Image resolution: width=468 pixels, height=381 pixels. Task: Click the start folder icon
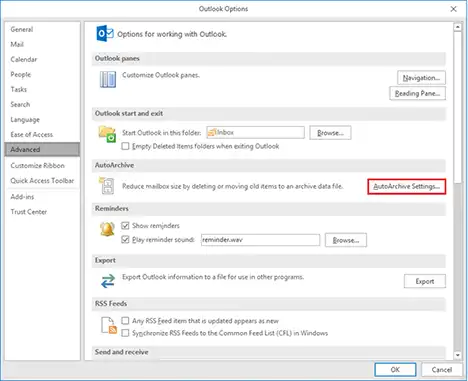pos(107,134)
